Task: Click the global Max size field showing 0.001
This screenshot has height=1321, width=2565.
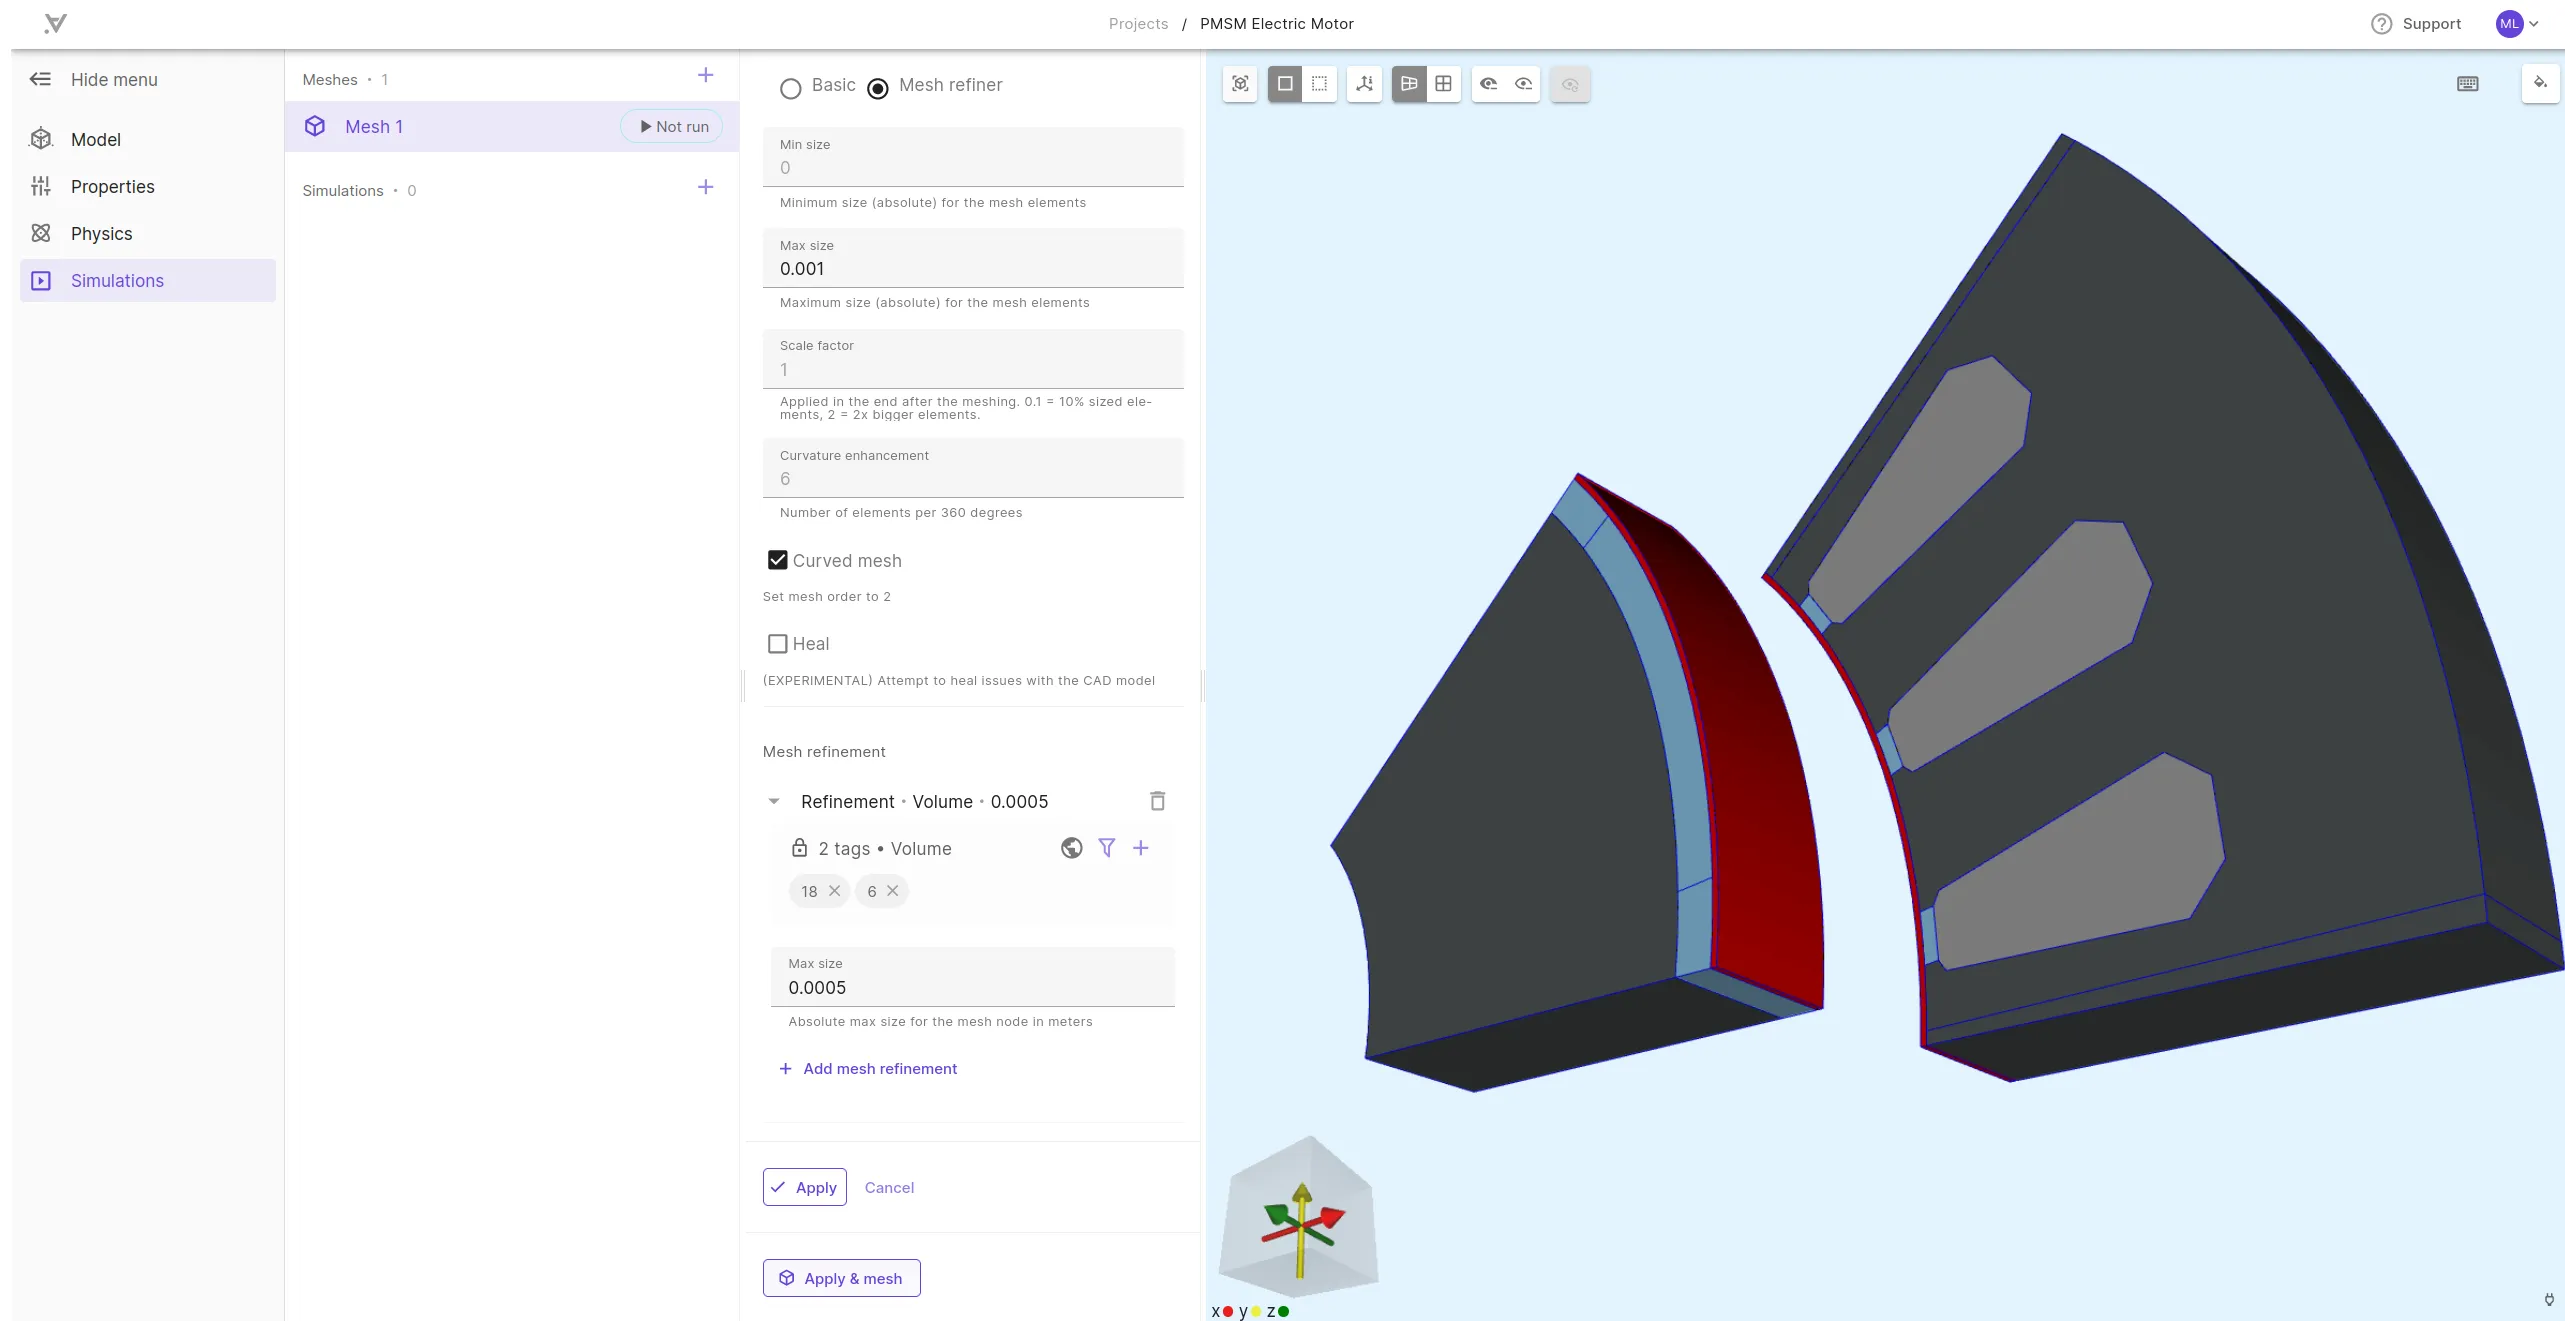Action: click(x=973, y=258)
